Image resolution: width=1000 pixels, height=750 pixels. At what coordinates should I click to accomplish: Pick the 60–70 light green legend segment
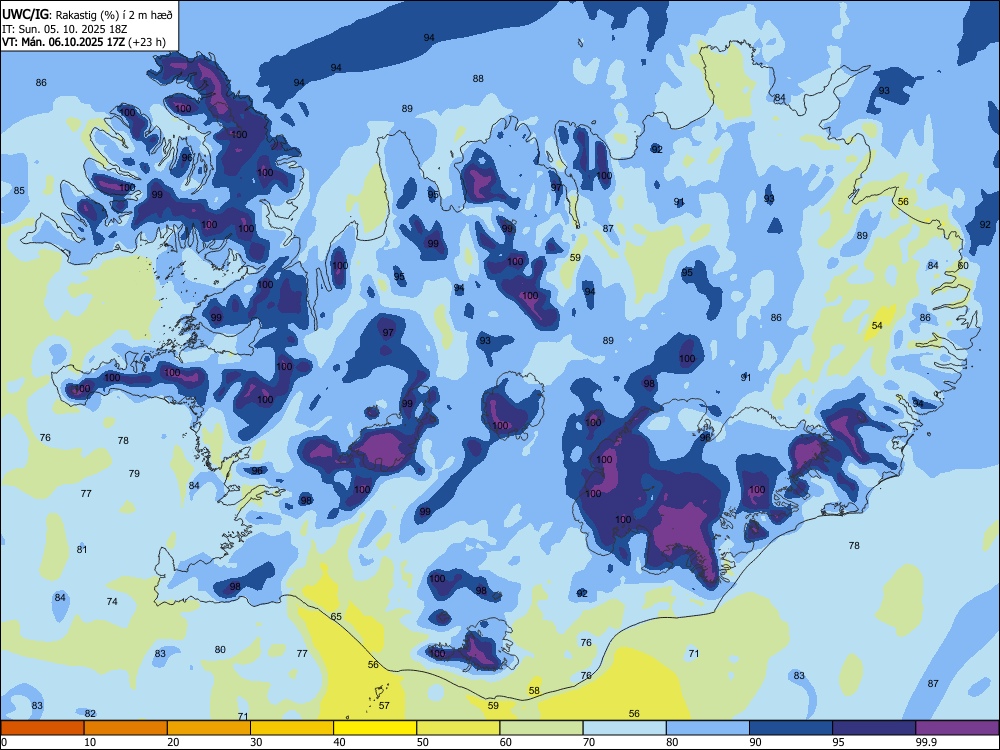coord(541,728)
